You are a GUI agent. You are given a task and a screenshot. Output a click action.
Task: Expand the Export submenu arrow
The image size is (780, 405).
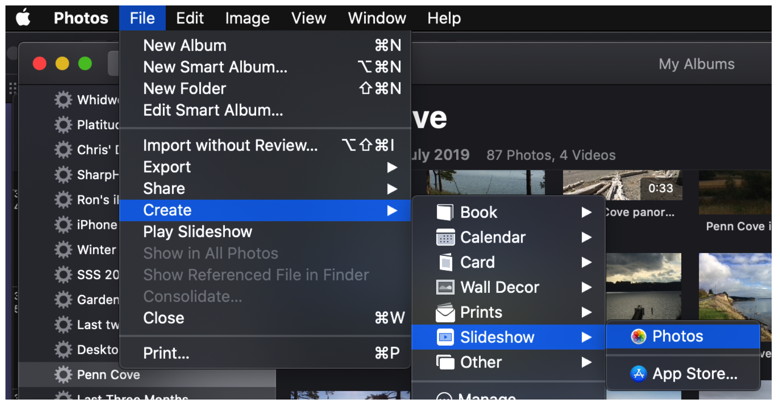click(392, 168)
